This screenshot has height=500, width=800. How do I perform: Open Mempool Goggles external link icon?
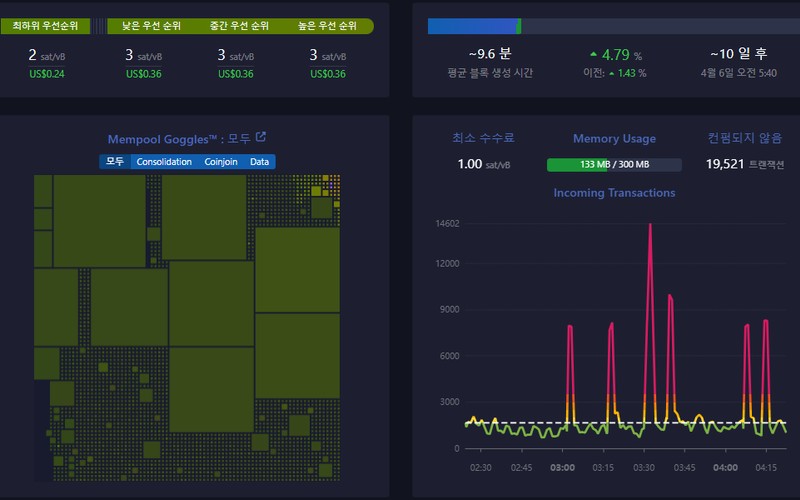(261, 137)
